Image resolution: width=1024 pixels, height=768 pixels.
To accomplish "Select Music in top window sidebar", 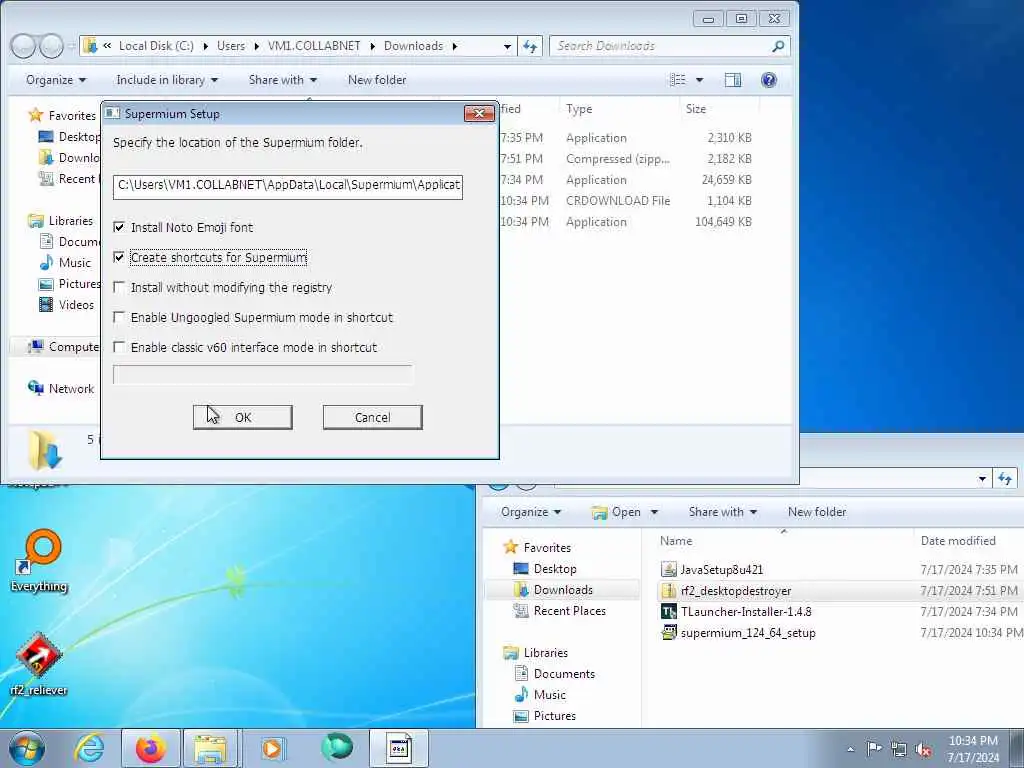I will point(74,263).
